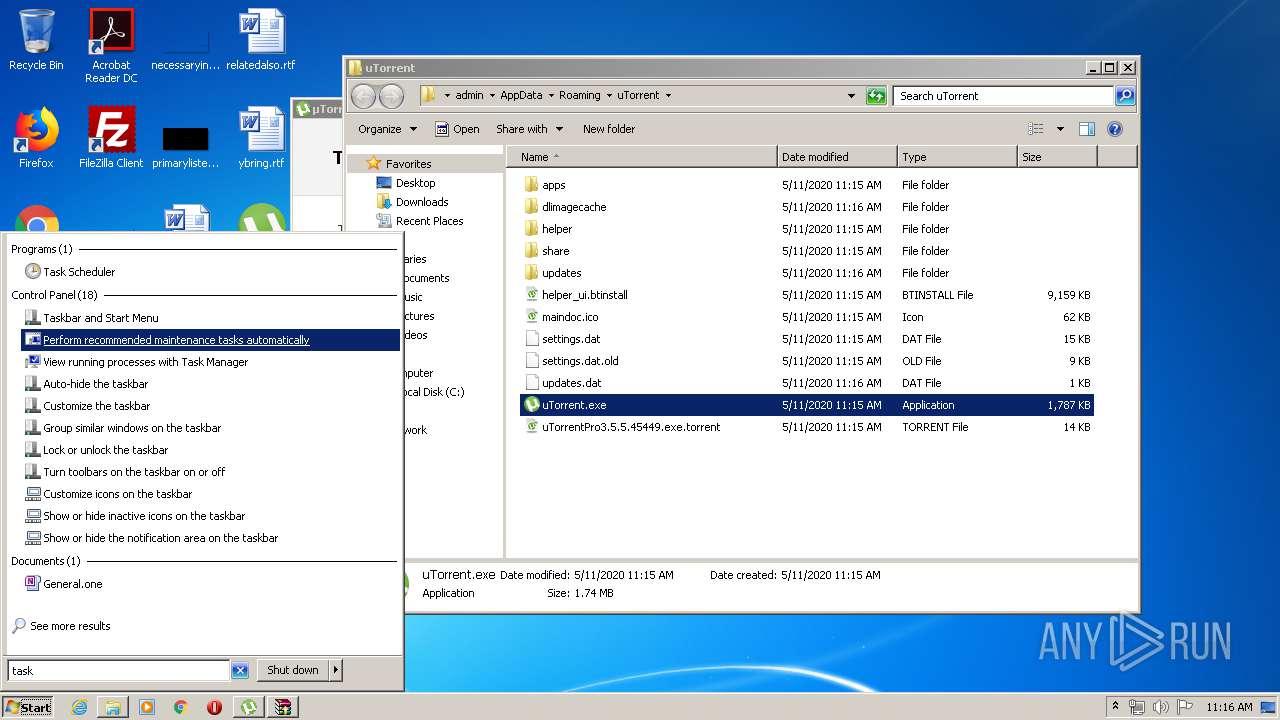Screen dimensions: 1280x720
Task: Click the start menu search input
Action: (119, 671)
